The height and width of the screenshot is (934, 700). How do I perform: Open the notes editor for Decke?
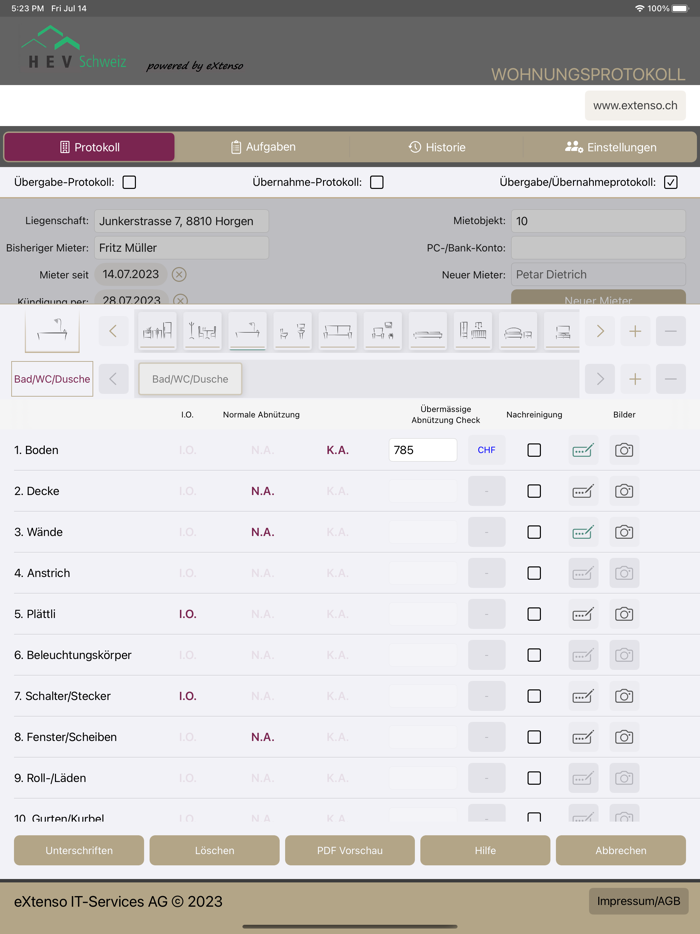[583, 491]
